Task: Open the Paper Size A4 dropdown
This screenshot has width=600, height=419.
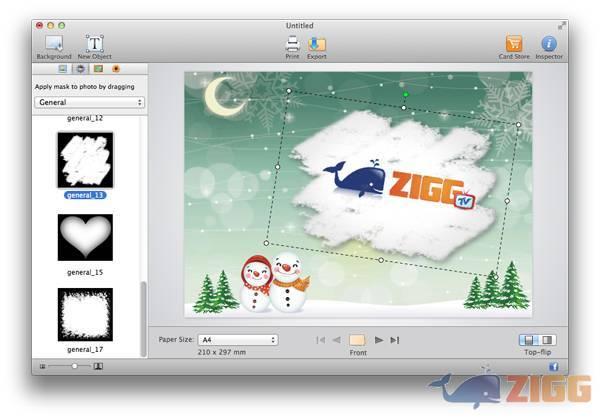Action: point(237,340)
